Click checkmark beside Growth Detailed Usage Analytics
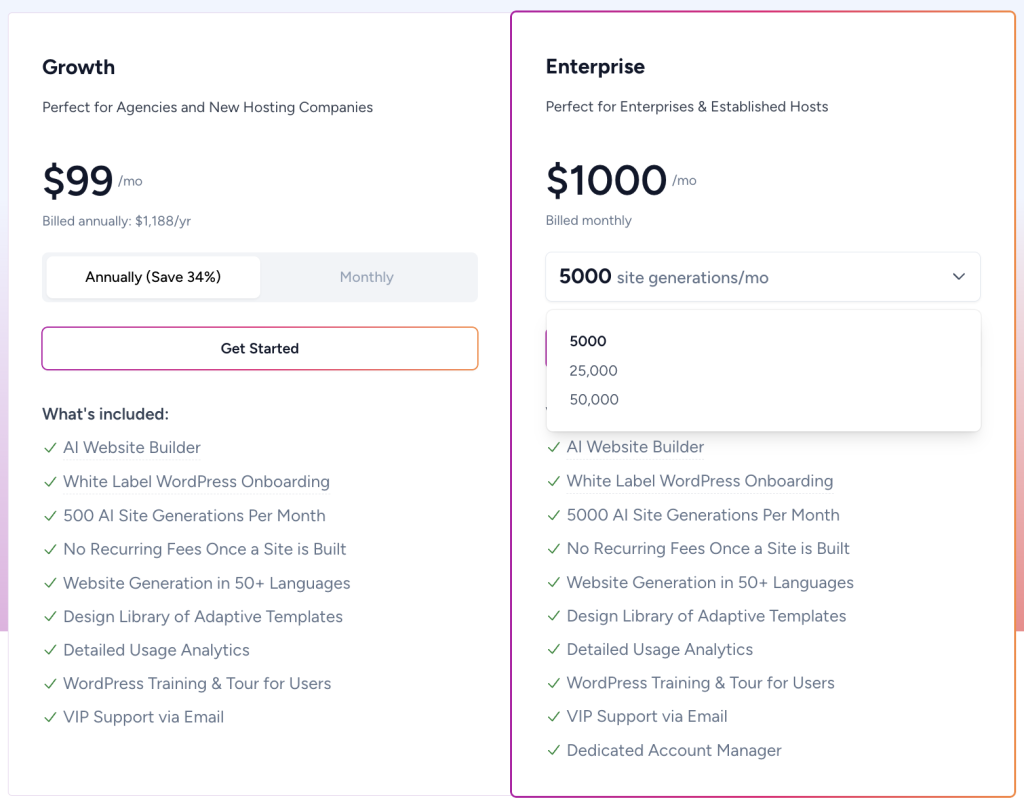The width and height of the screenshot is (1024, 809). [50, 650]
